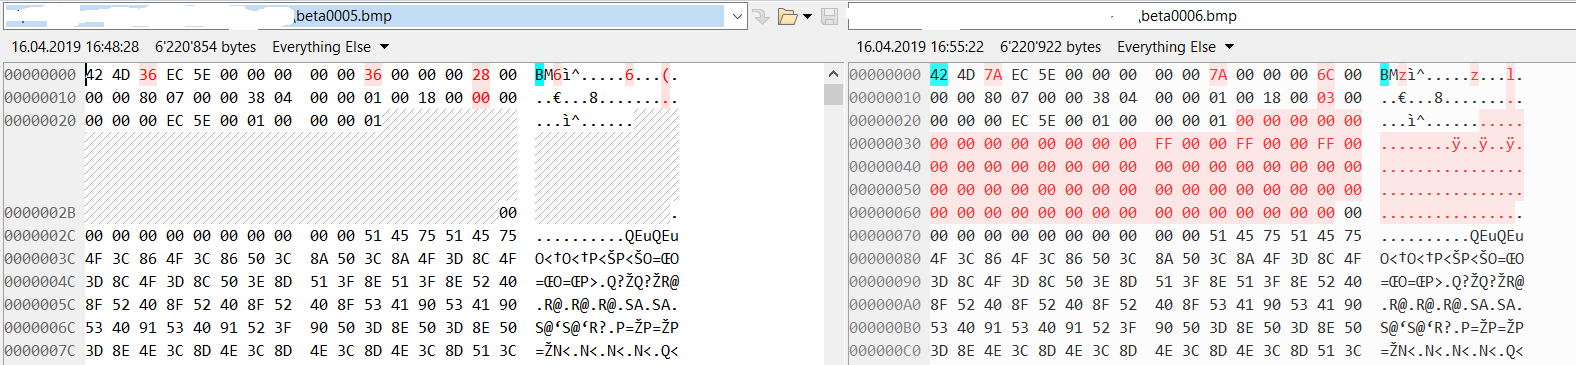Image resolution: width=1576 pixels, height=365 pixels.
Task: Click offset 000000A0 in the right pane
Action: coord(885,305)
